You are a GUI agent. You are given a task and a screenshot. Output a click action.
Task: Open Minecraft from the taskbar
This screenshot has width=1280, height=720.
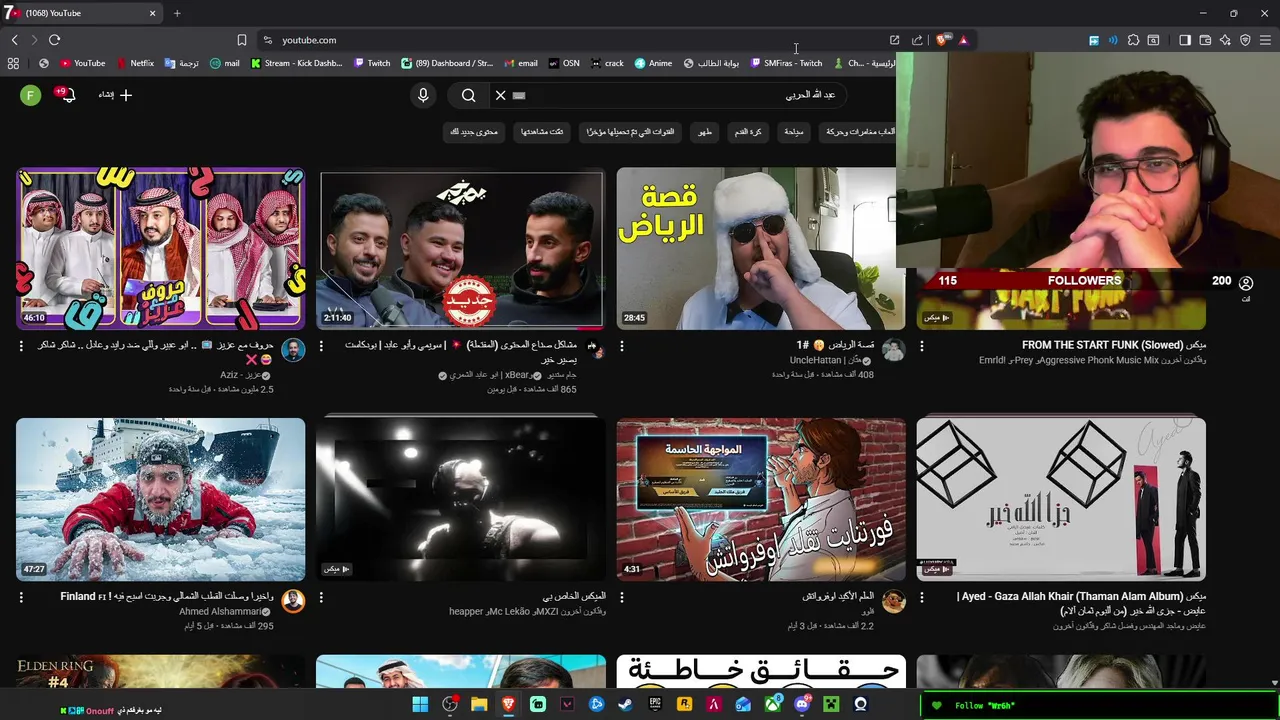click(831, 705)
